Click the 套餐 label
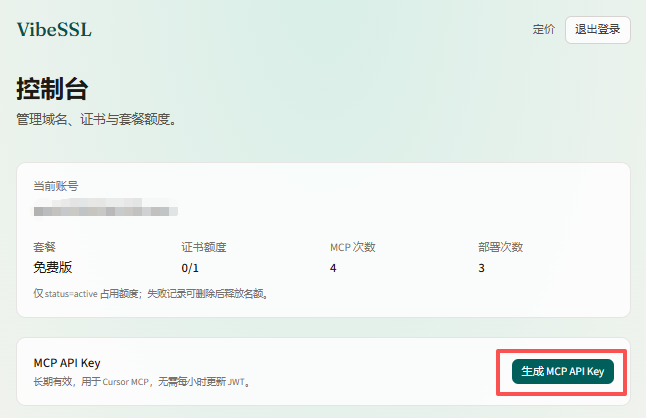The width and height of the screenshot is (646, 418). [x=44, y=247]
